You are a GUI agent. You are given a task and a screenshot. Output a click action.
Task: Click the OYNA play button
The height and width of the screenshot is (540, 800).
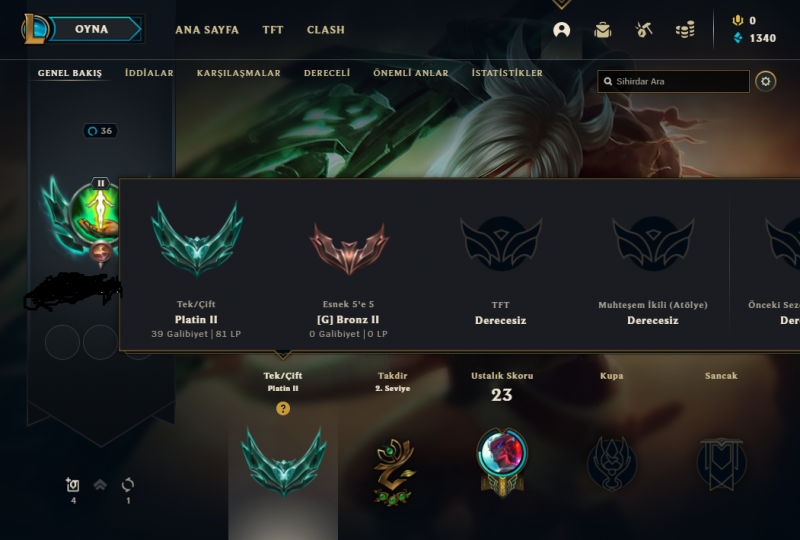92,29
